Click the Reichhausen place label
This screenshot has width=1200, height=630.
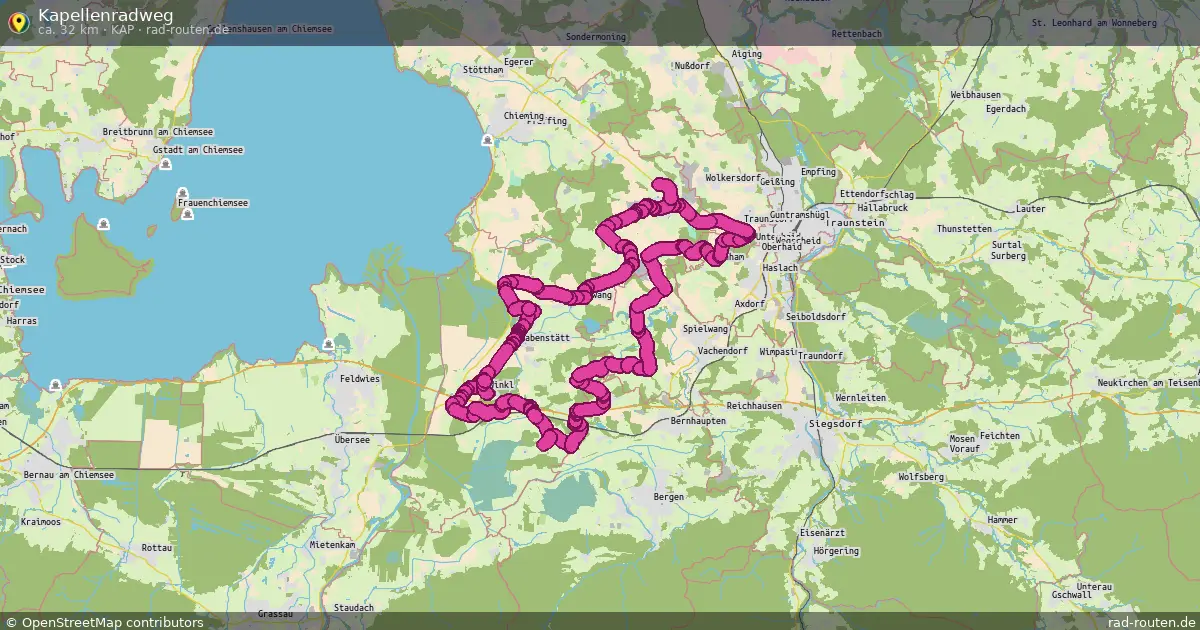tap(754, 407)
